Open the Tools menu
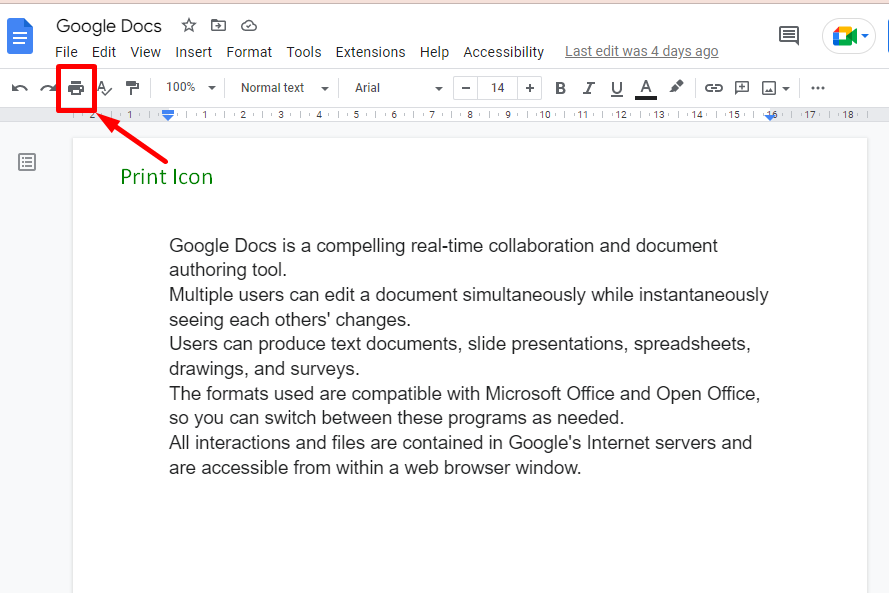The width and height of the screenshot is (889, 593). point(304,52)
